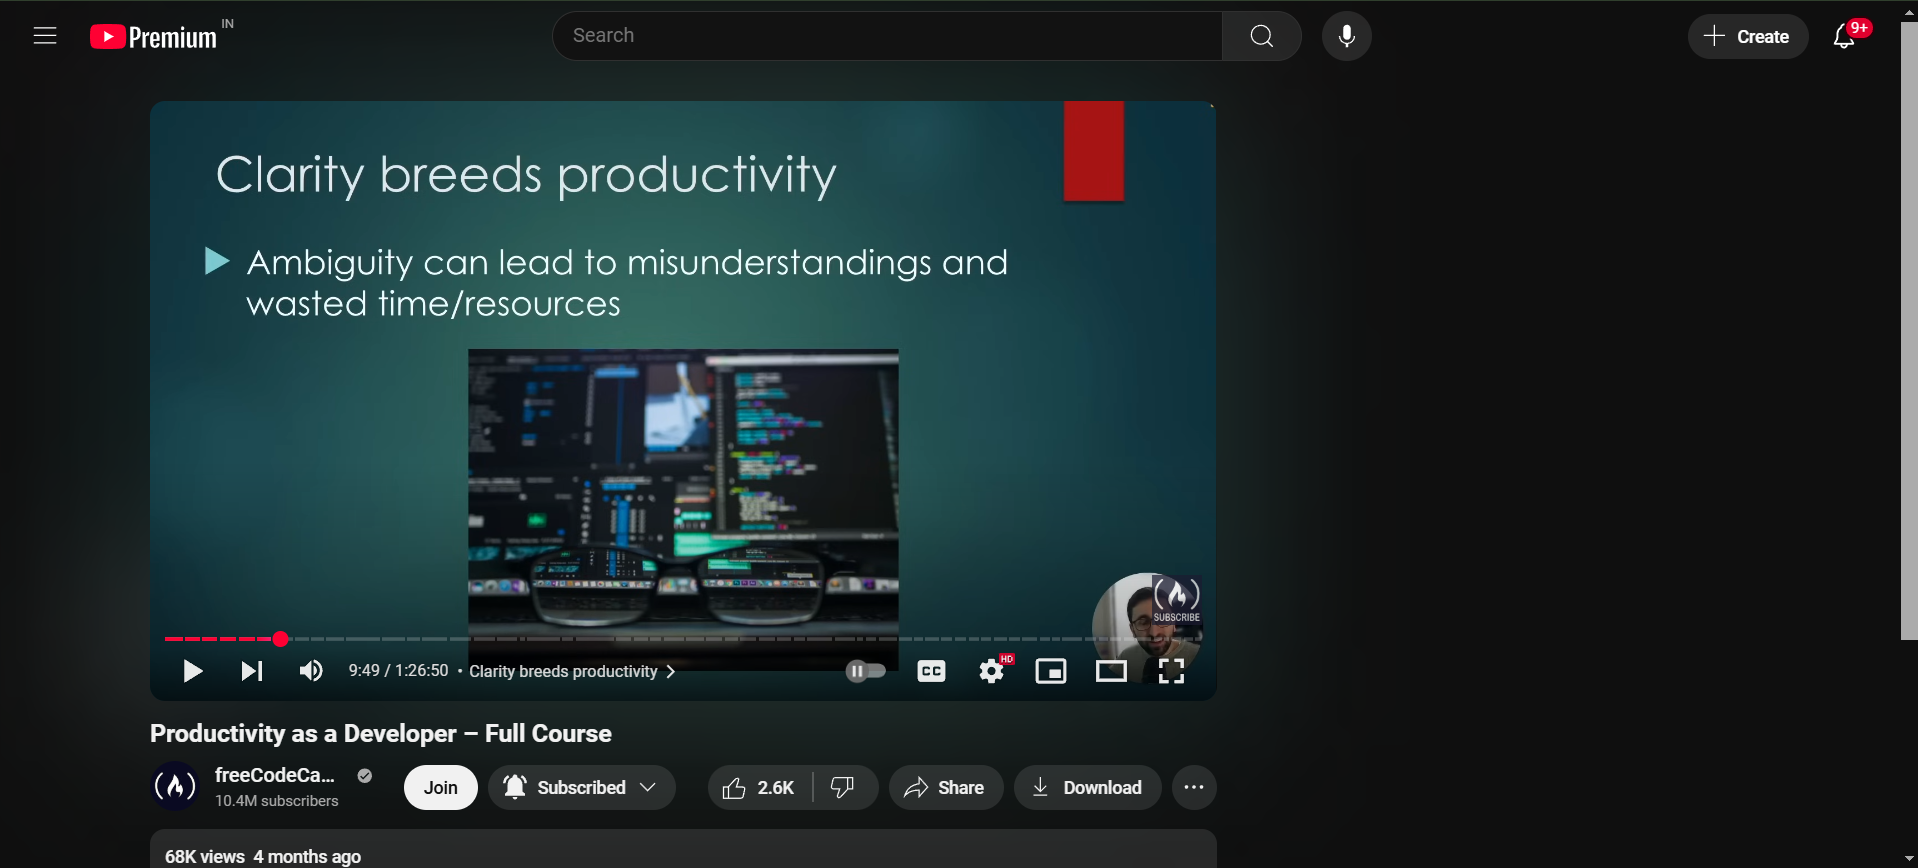This screenshot has width=1918, height=868.
Task: Skip to the next video
Action: (252, 671)
